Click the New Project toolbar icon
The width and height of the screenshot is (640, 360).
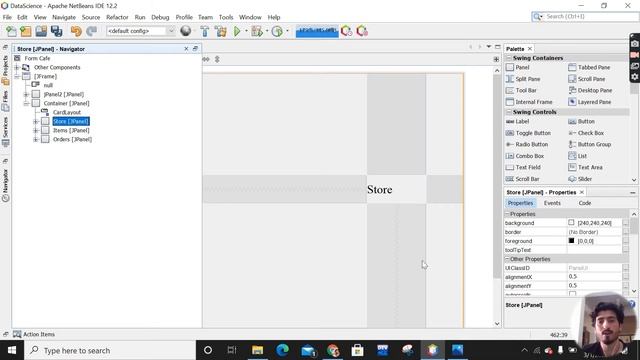pos(26,31)
